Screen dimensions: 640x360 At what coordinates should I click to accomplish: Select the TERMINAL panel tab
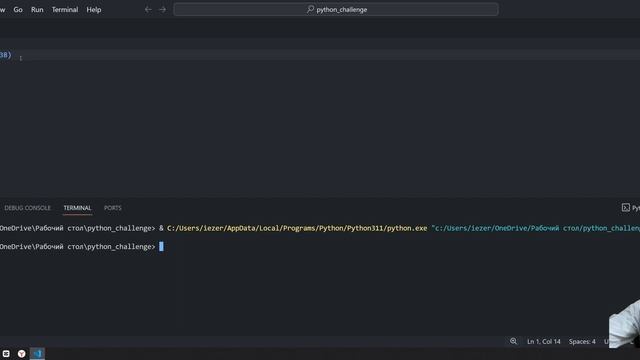(77, 208)
